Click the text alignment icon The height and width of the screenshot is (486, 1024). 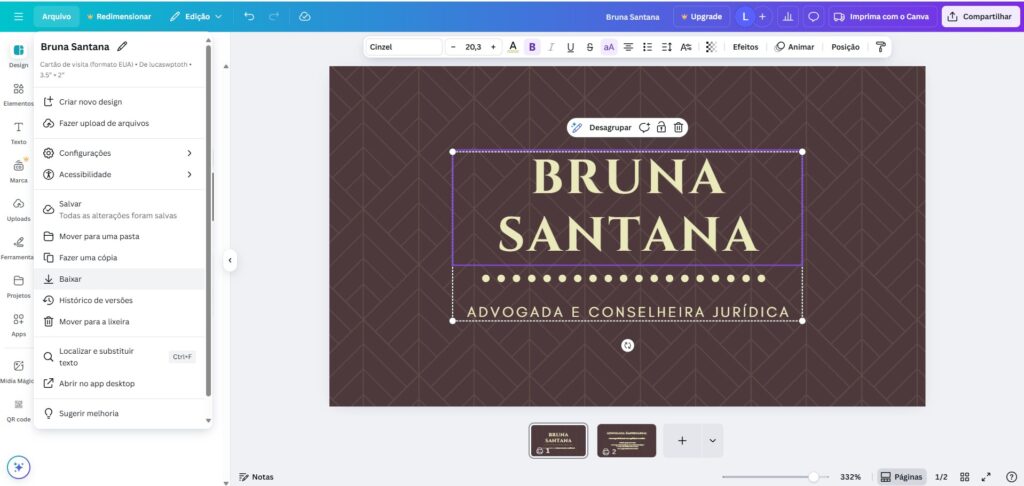coord(628,47)
